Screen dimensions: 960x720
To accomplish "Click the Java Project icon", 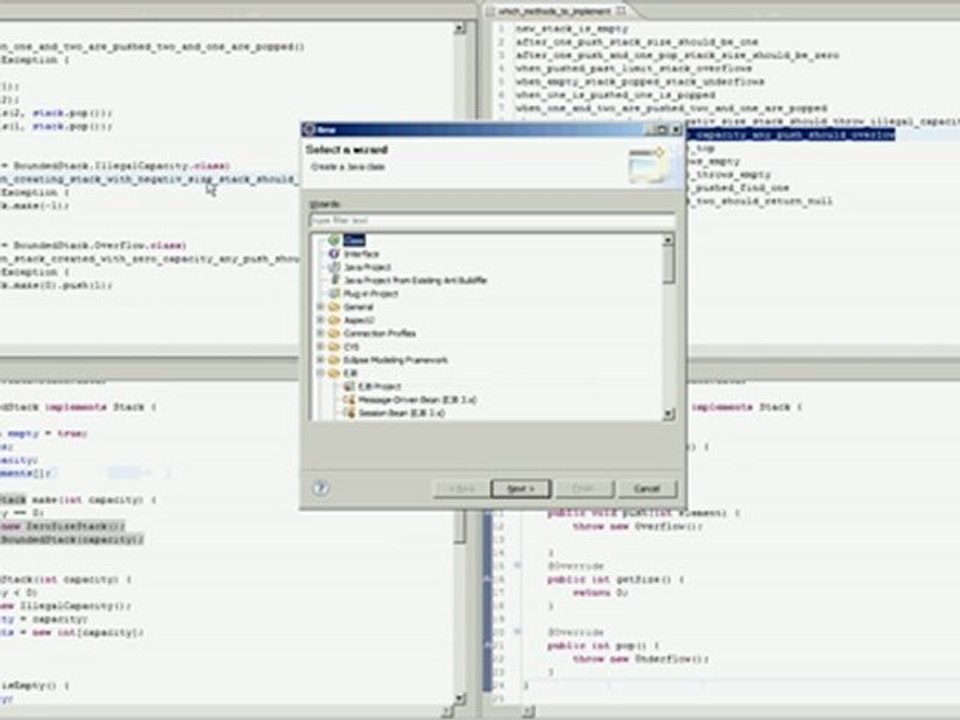I will pyautogui.click(x=334, y=267).
